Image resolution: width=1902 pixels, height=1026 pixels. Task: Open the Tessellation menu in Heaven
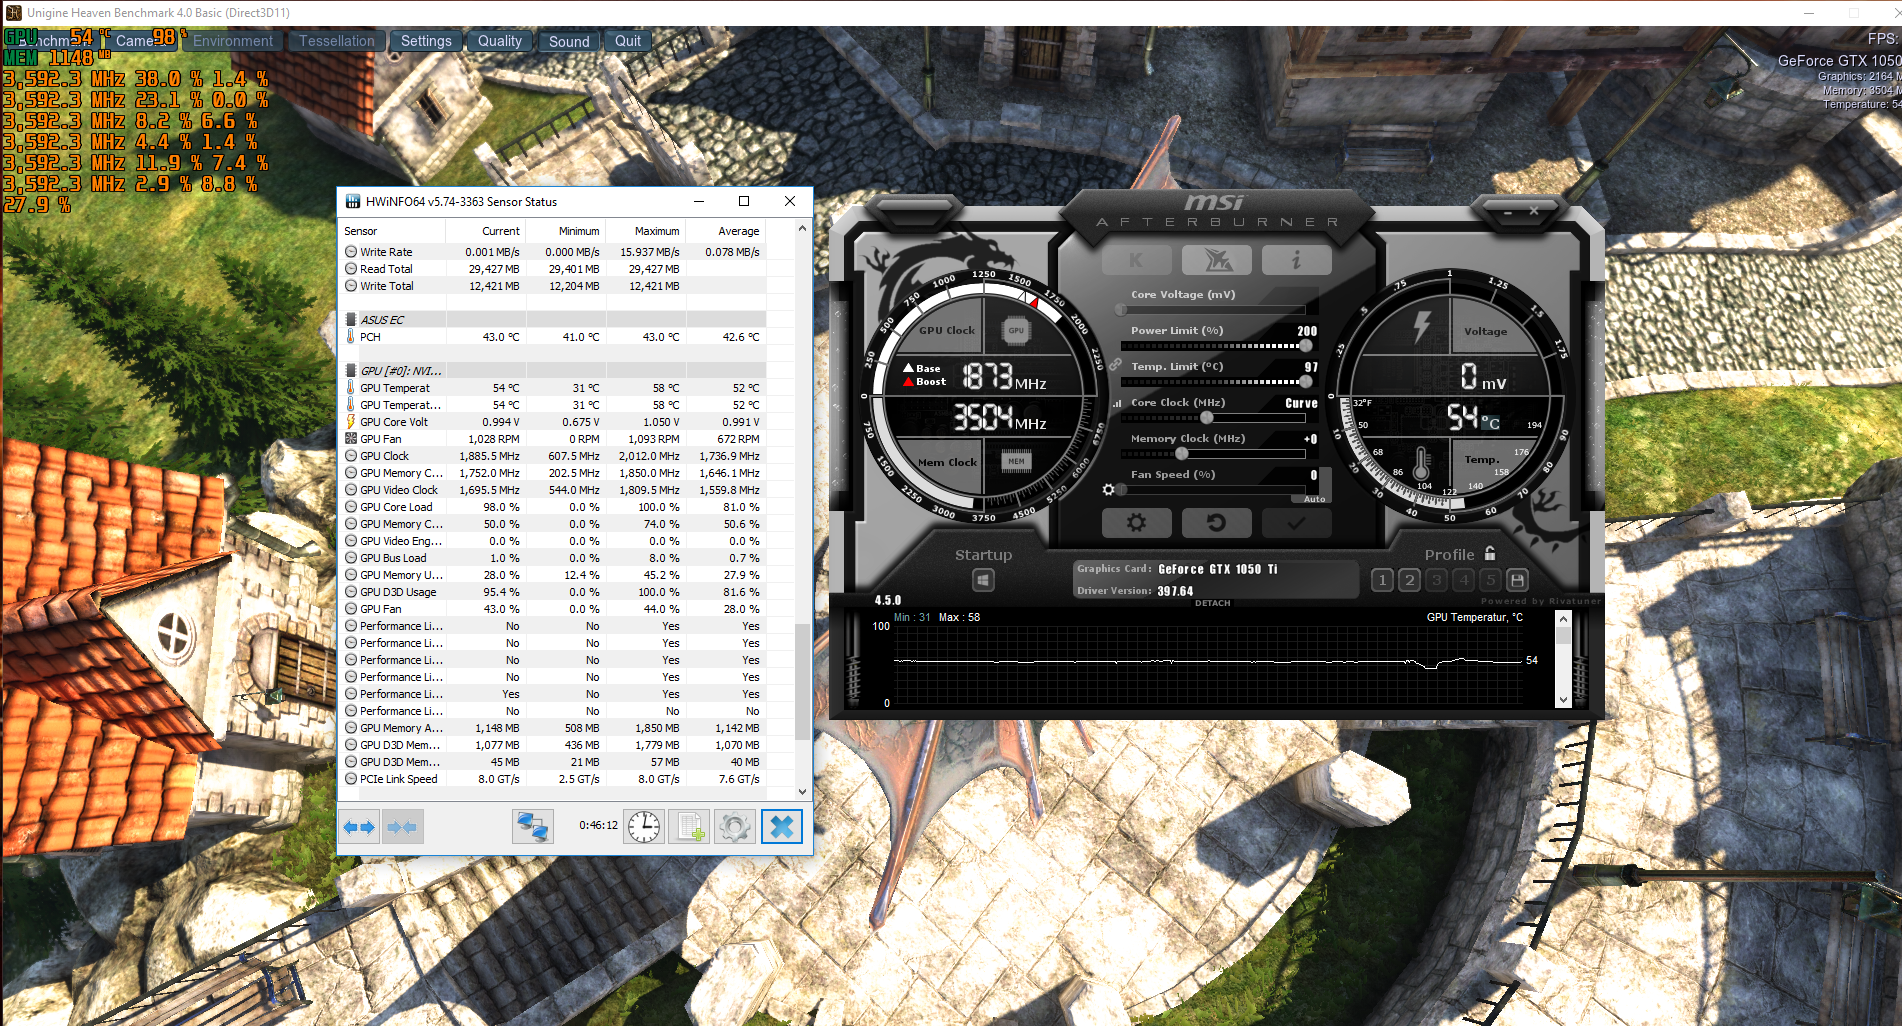click(x=337, y=41)
